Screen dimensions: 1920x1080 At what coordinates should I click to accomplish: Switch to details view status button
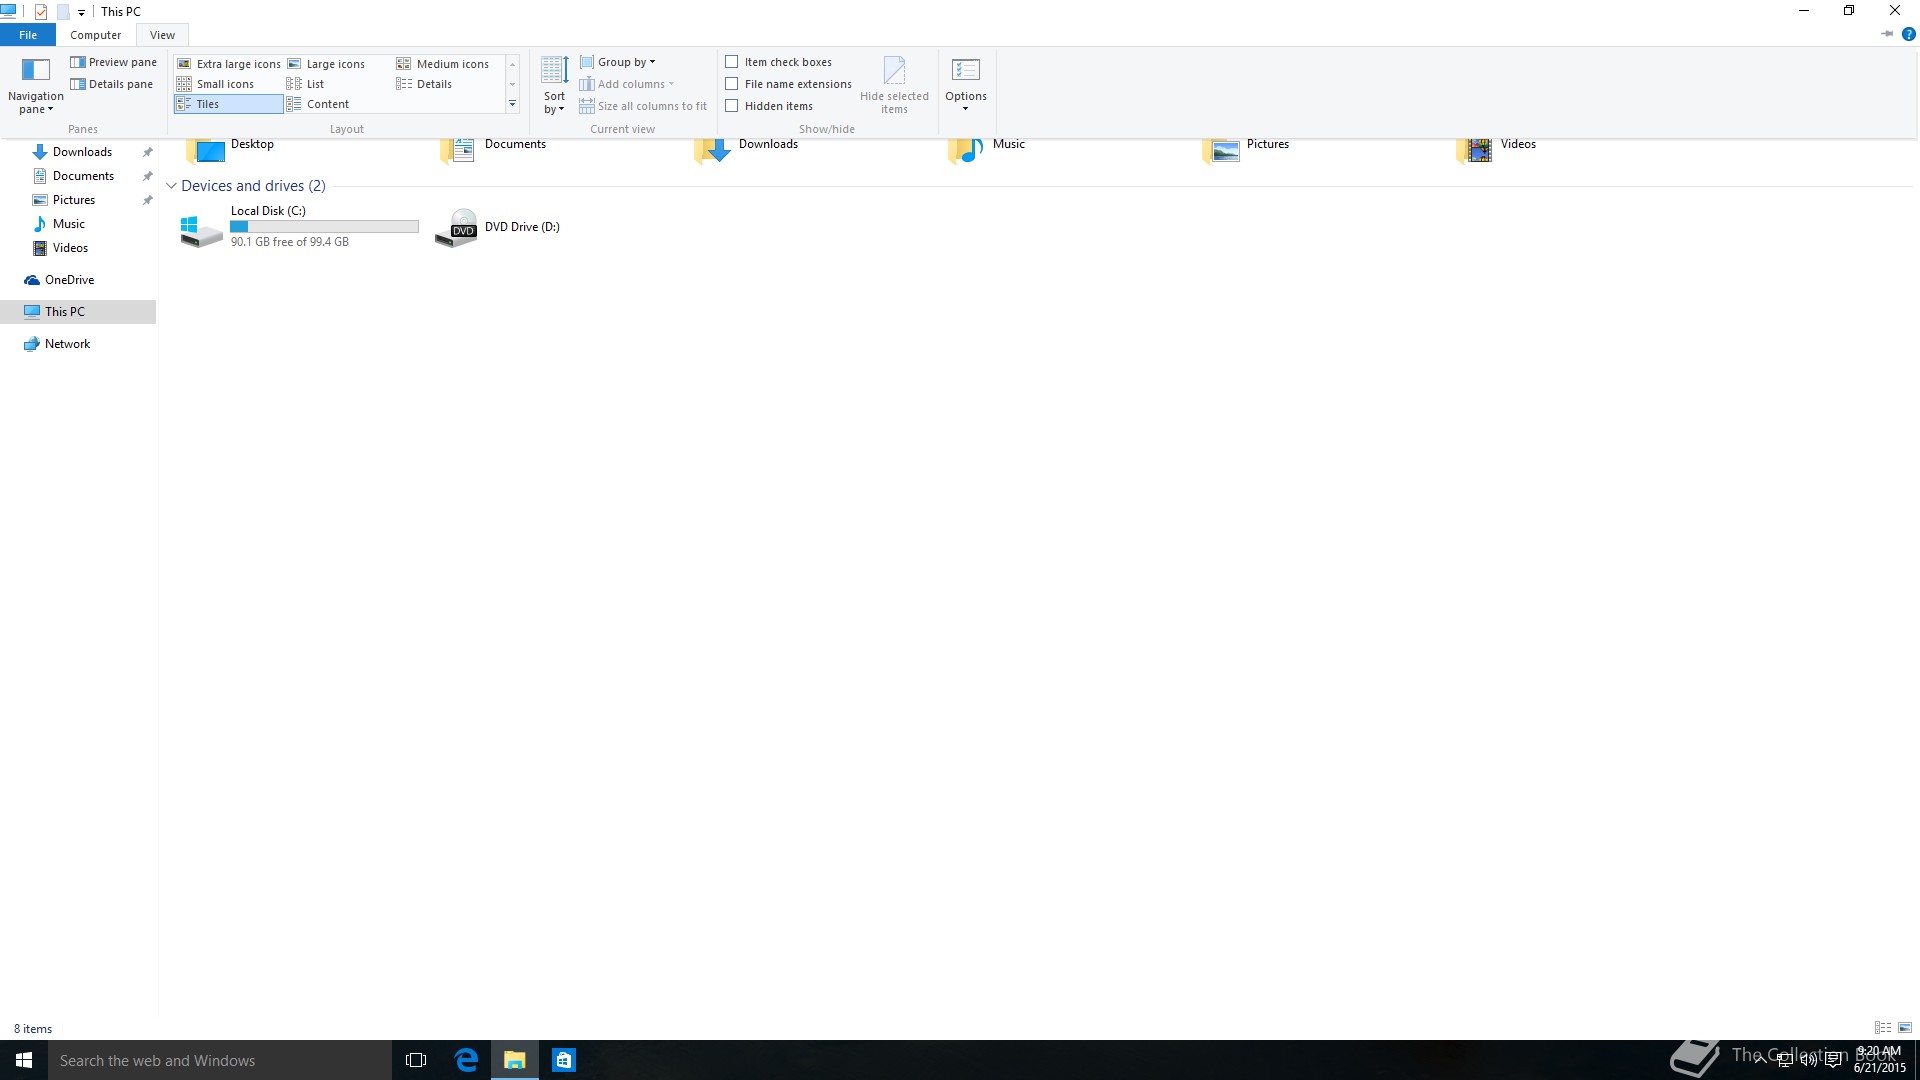coord(1883,1028)
